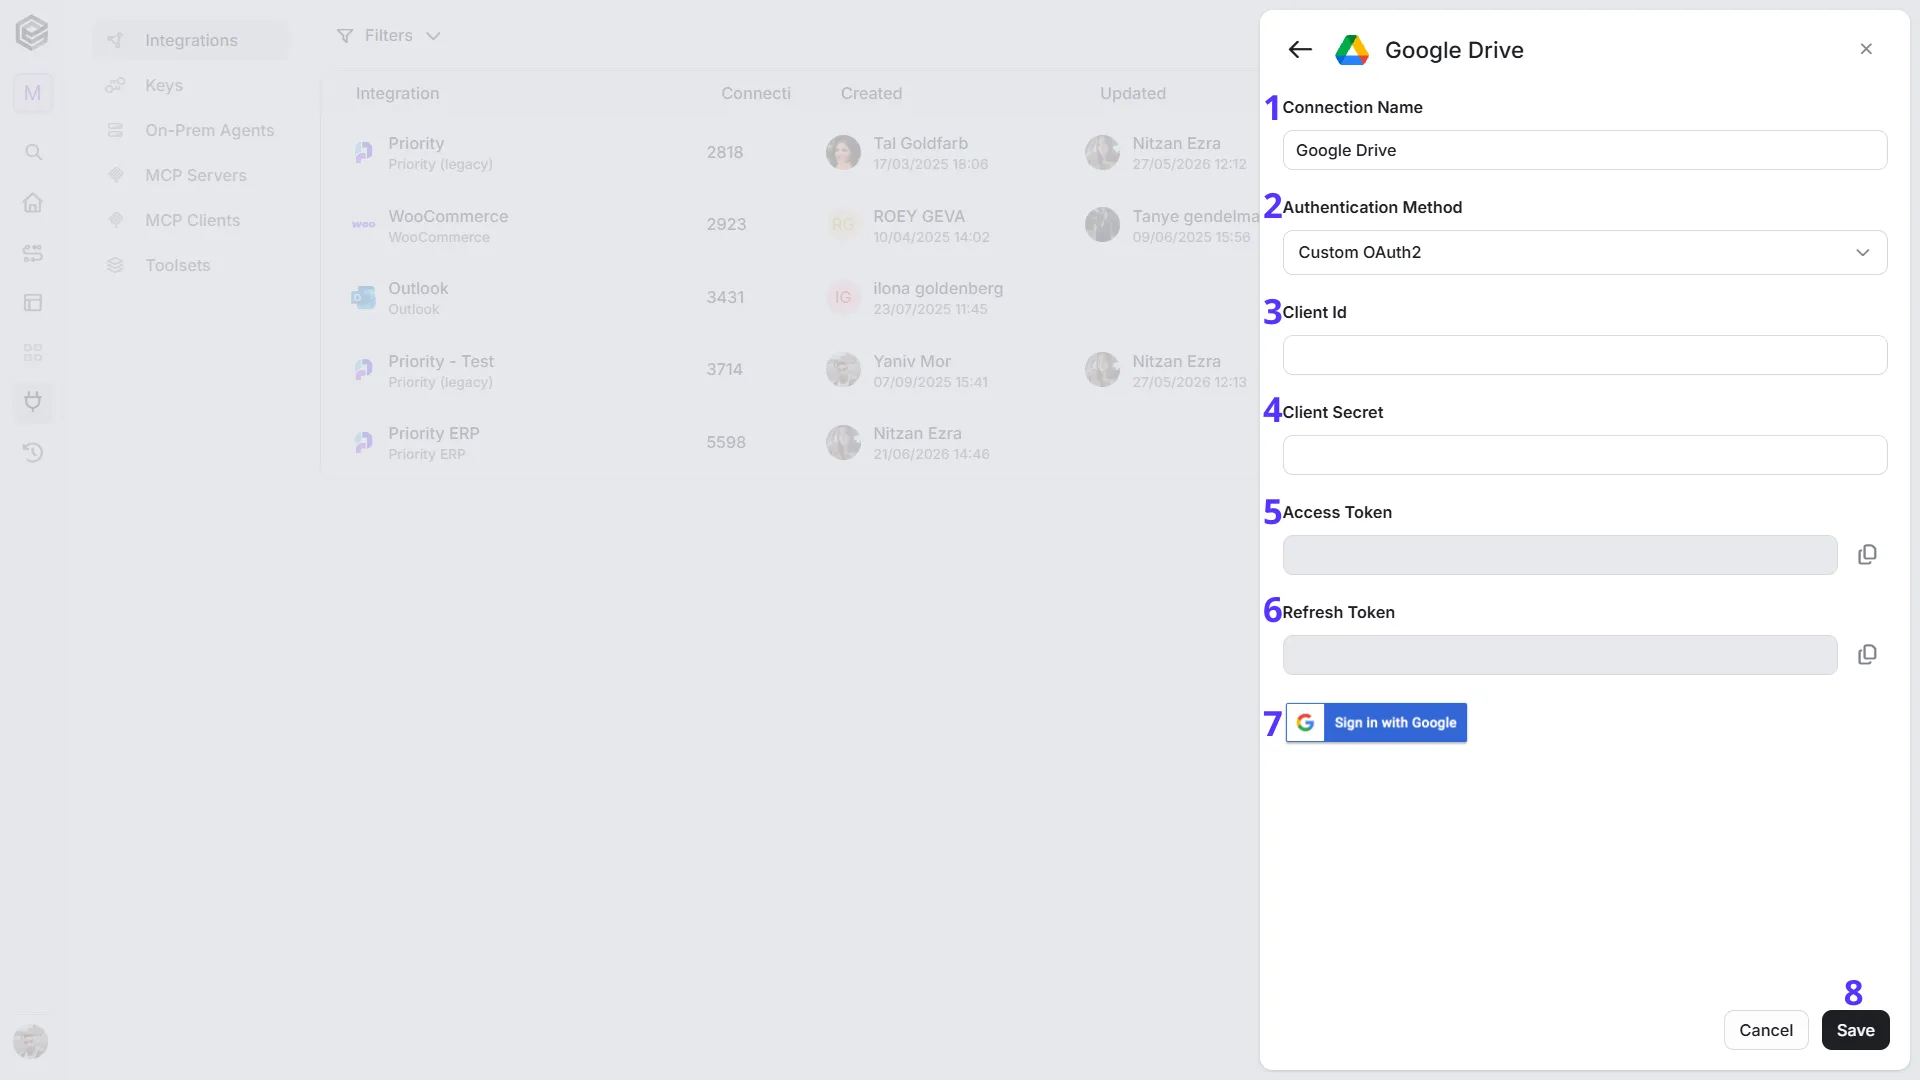The height and width of the screenshot is (1080, 1920).
Task: Open the home icon in left sidebar
Action: coord(33,202)
